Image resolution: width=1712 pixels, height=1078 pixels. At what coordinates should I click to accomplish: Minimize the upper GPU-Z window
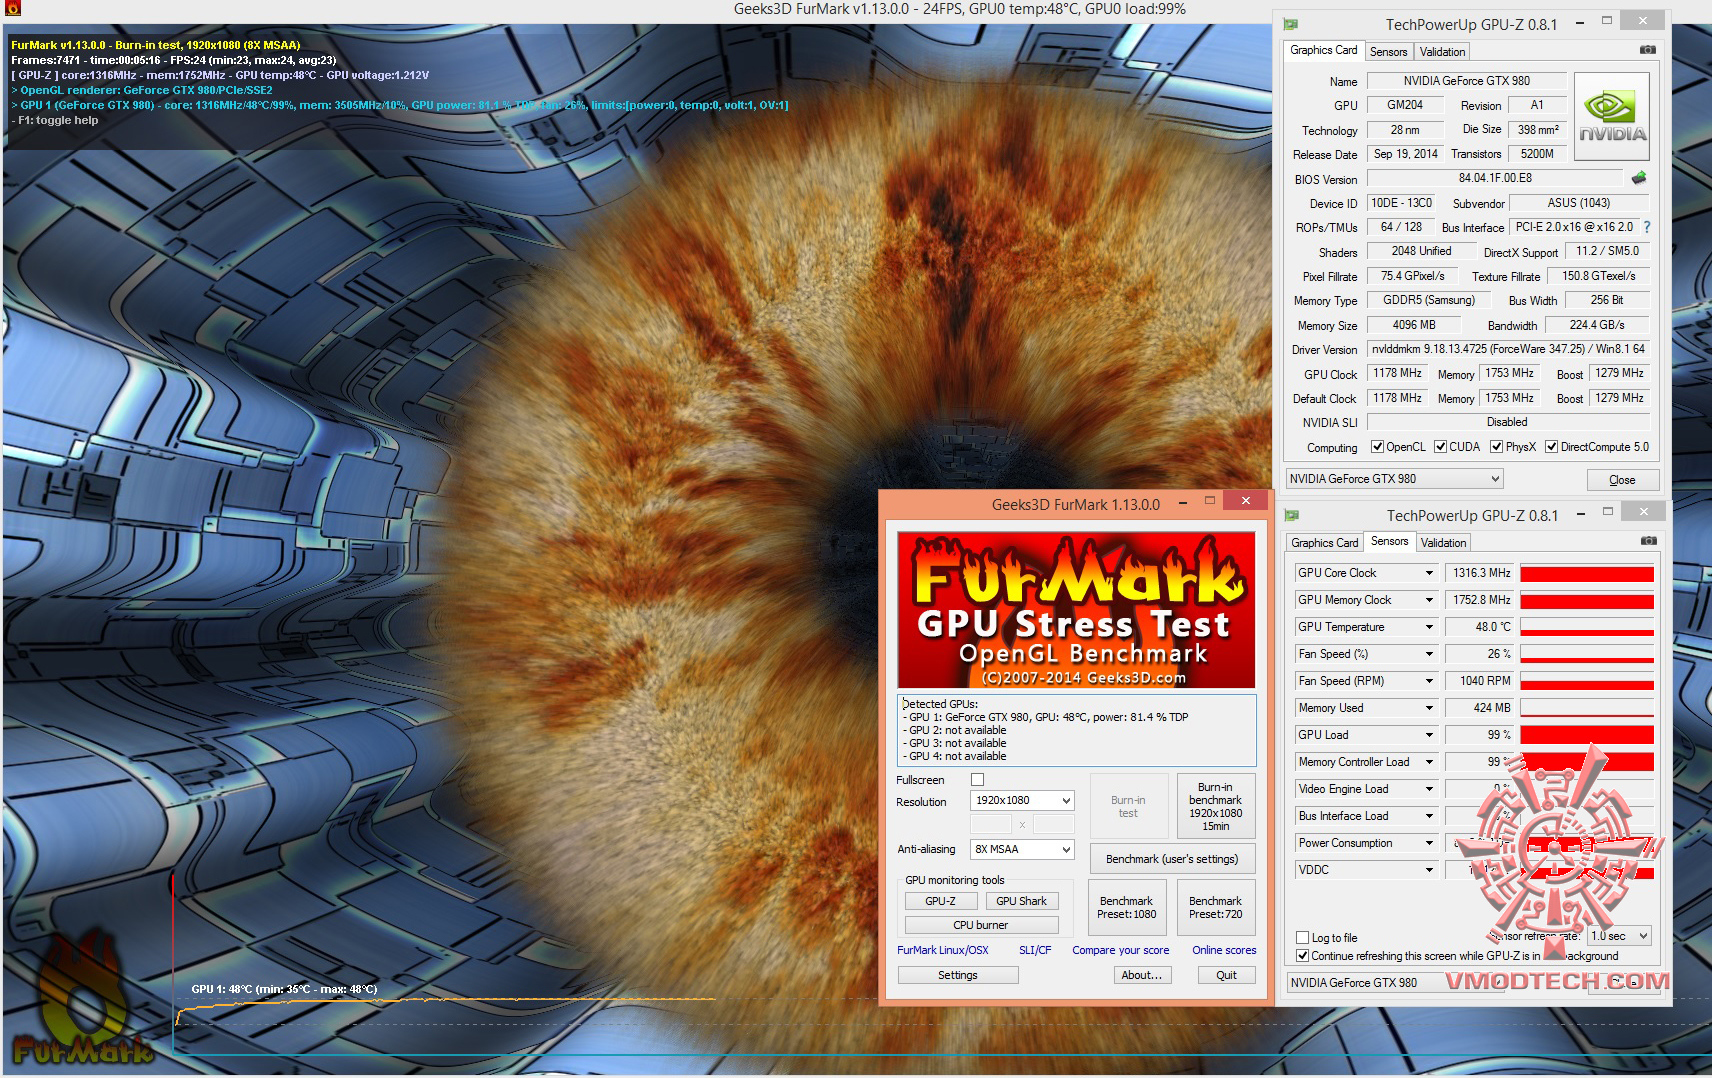(1581, 21)
